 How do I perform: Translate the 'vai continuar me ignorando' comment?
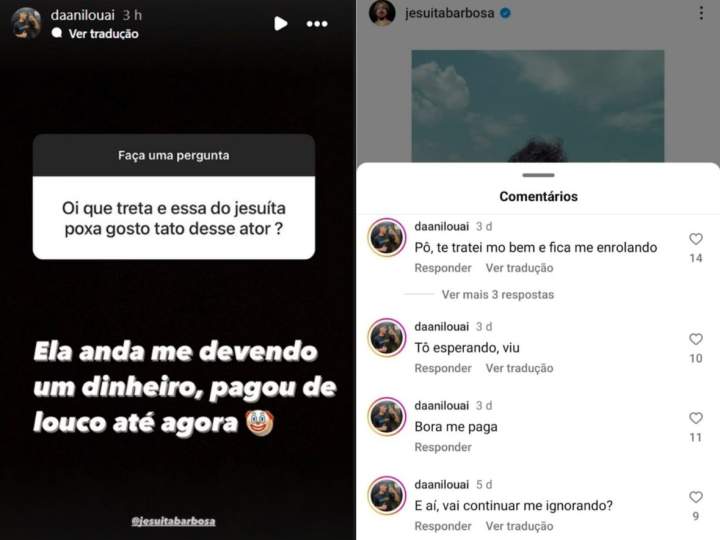pos(519,526)
